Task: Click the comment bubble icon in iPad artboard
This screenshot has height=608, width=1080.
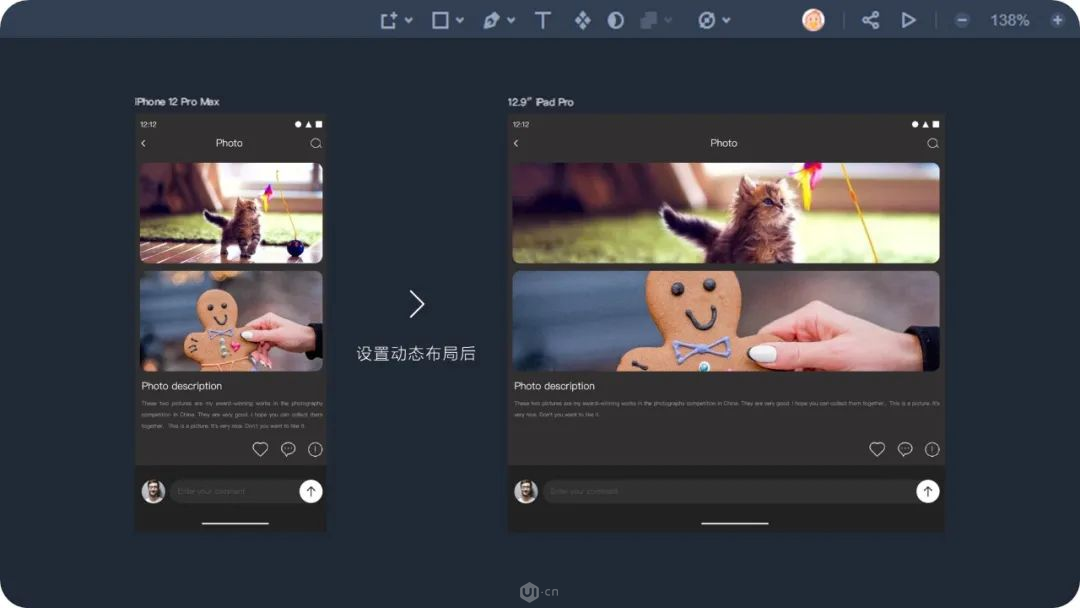Action: click(x=905, y=450)
